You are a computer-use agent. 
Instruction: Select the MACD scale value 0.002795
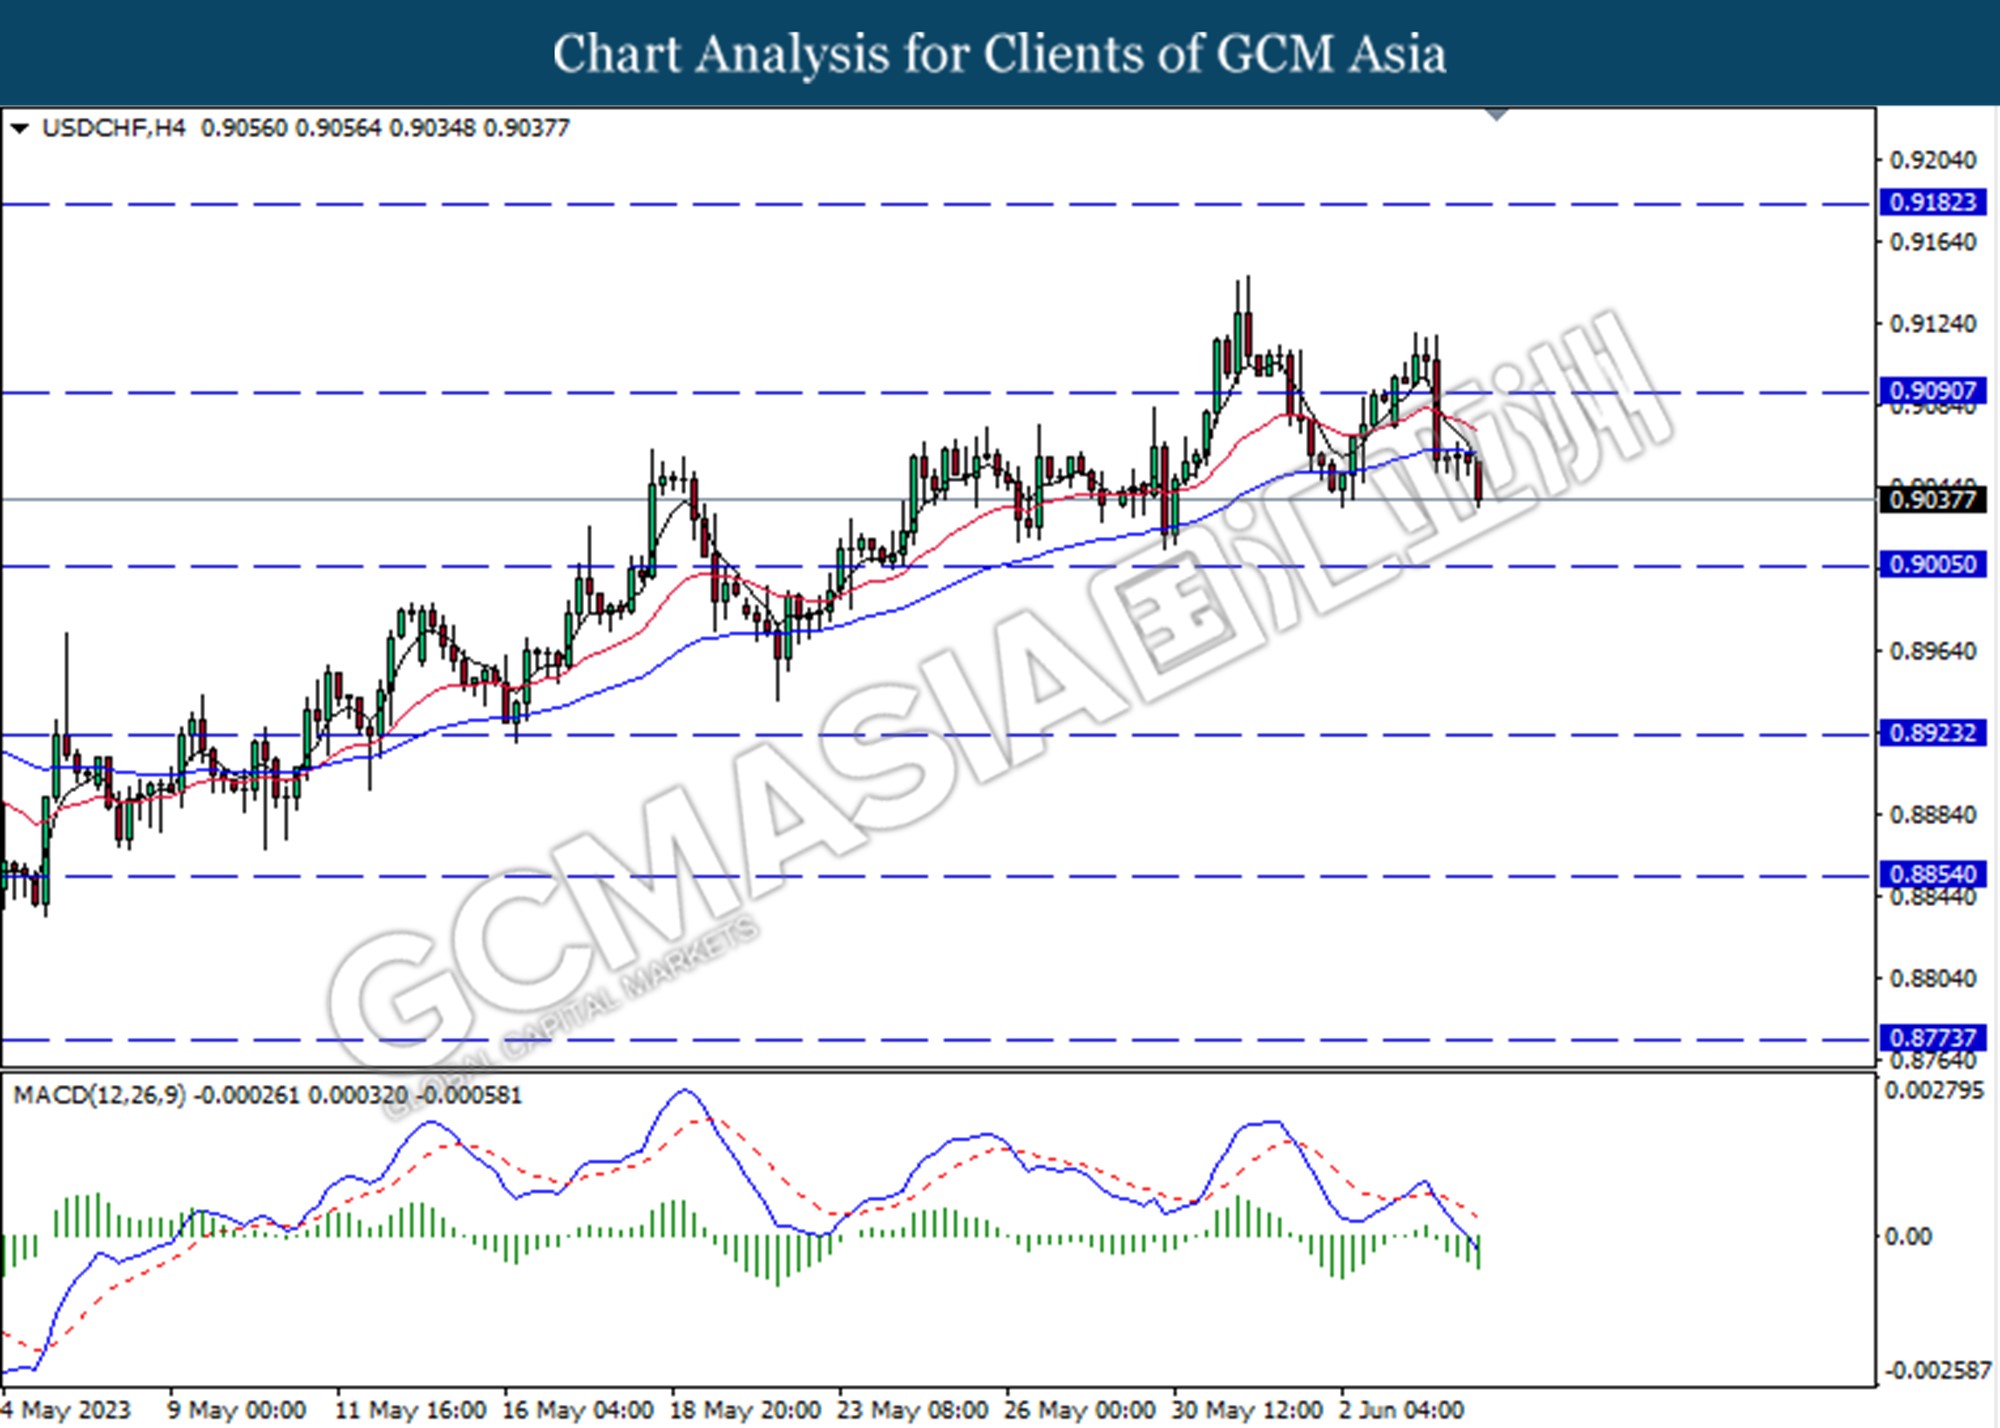(x=1934, y=1090)
